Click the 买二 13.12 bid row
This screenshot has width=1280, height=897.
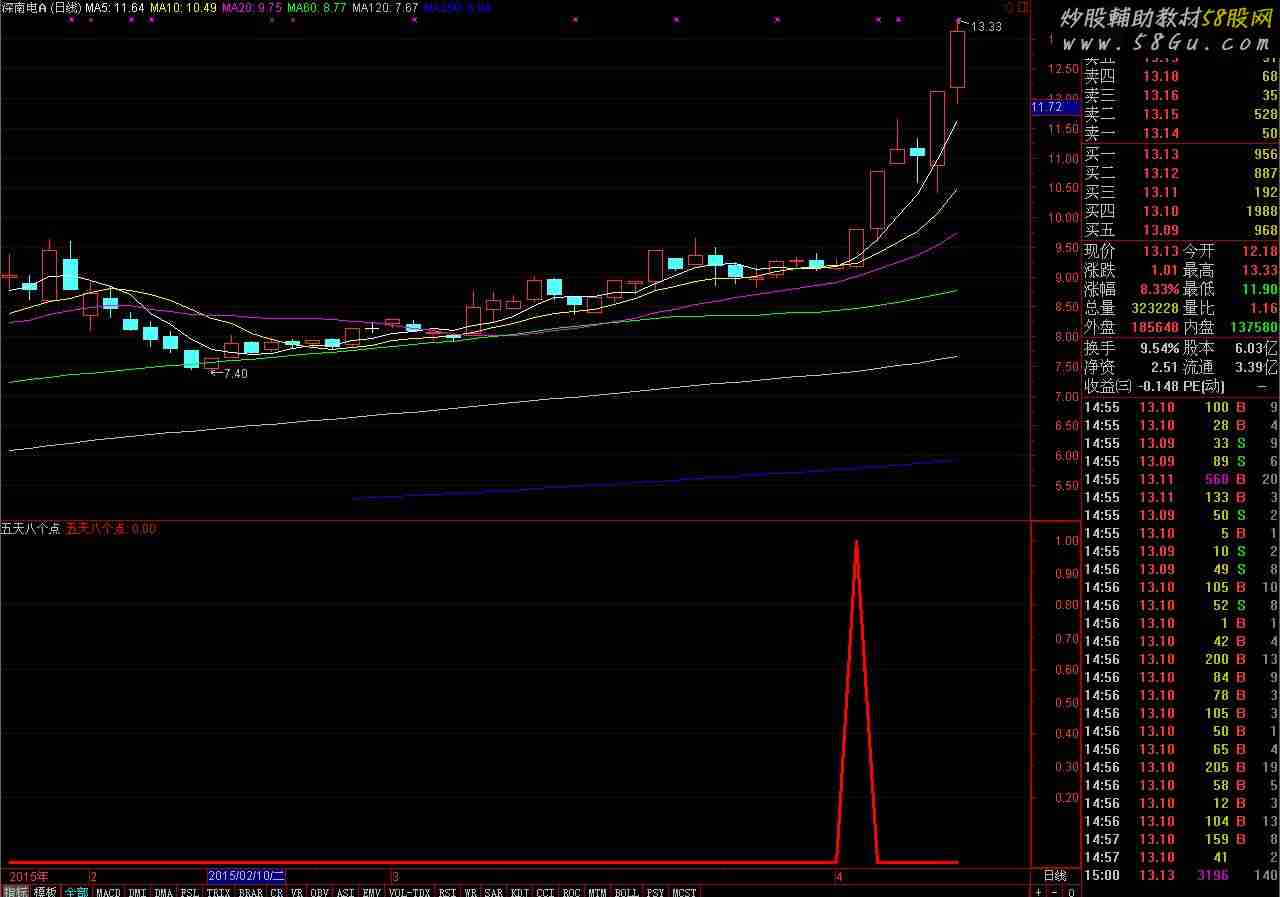[1181, 173]
